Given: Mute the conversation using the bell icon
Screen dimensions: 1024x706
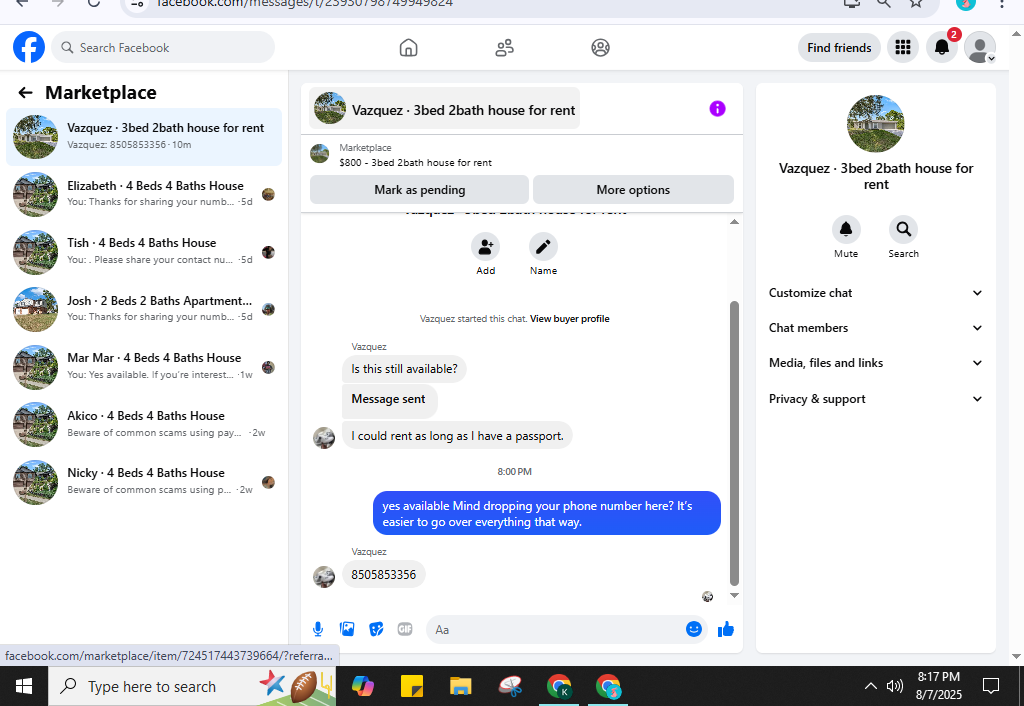Looking at the screenshot, I should pos(846,229).
